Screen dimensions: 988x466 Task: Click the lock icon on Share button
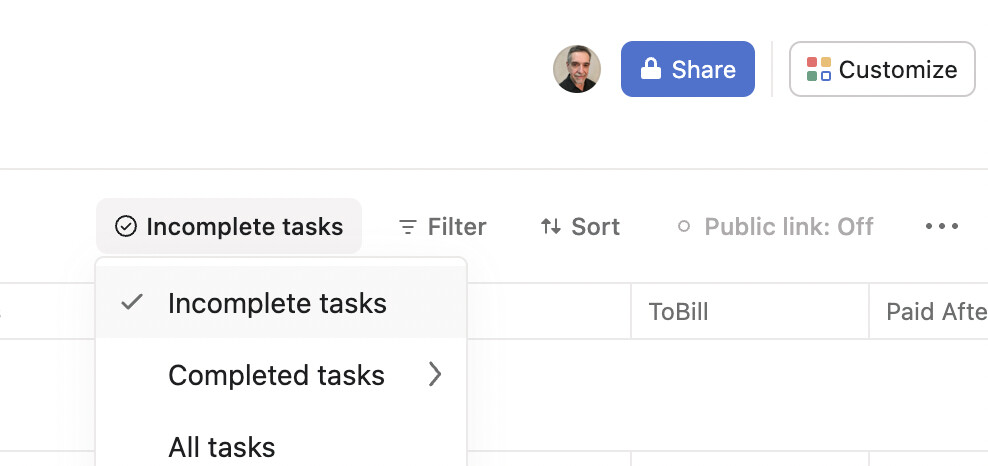pyautogui.click(x=651, y=69)
